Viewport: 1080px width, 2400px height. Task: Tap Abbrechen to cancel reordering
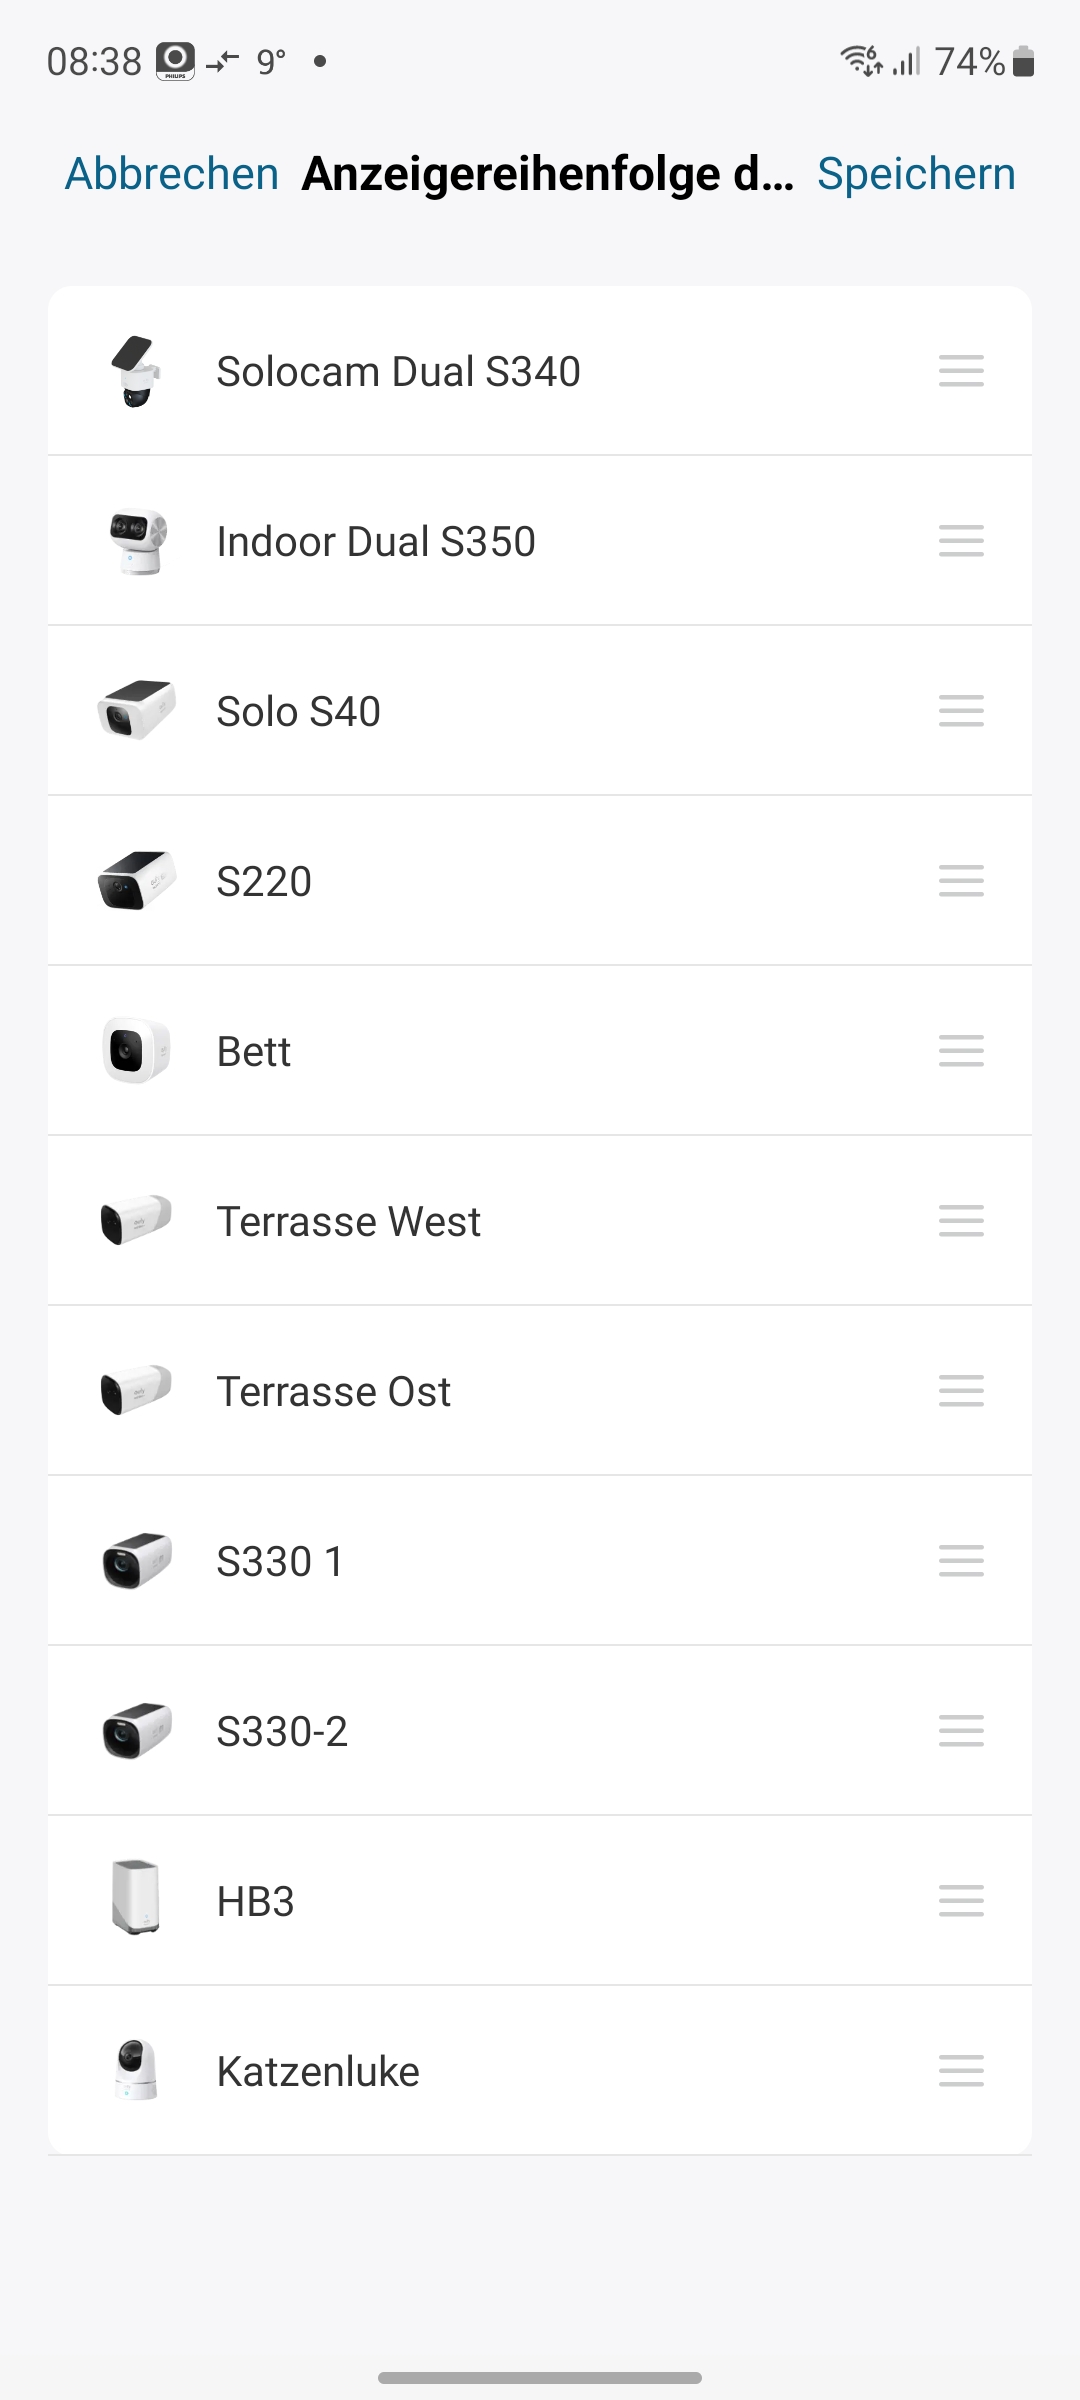[172, 174]
